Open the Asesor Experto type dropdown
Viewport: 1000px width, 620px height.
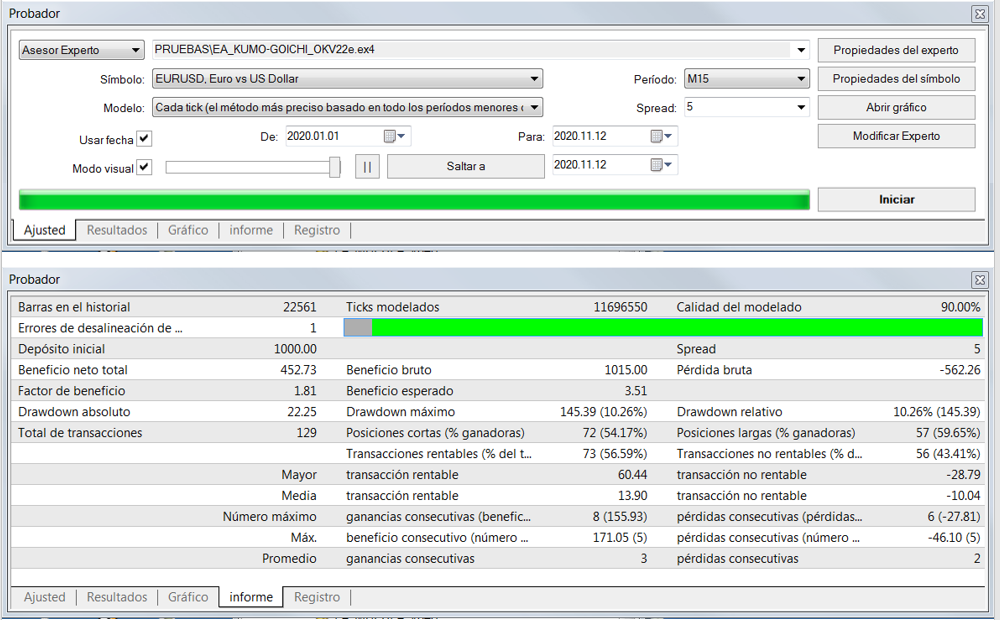click(x=81, y=50)
